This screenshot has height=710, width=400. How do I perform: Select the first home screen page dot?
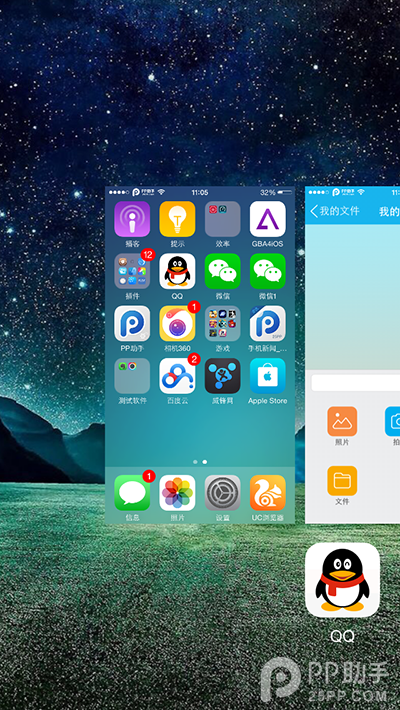pyautogui.click(x=195, y=462)
